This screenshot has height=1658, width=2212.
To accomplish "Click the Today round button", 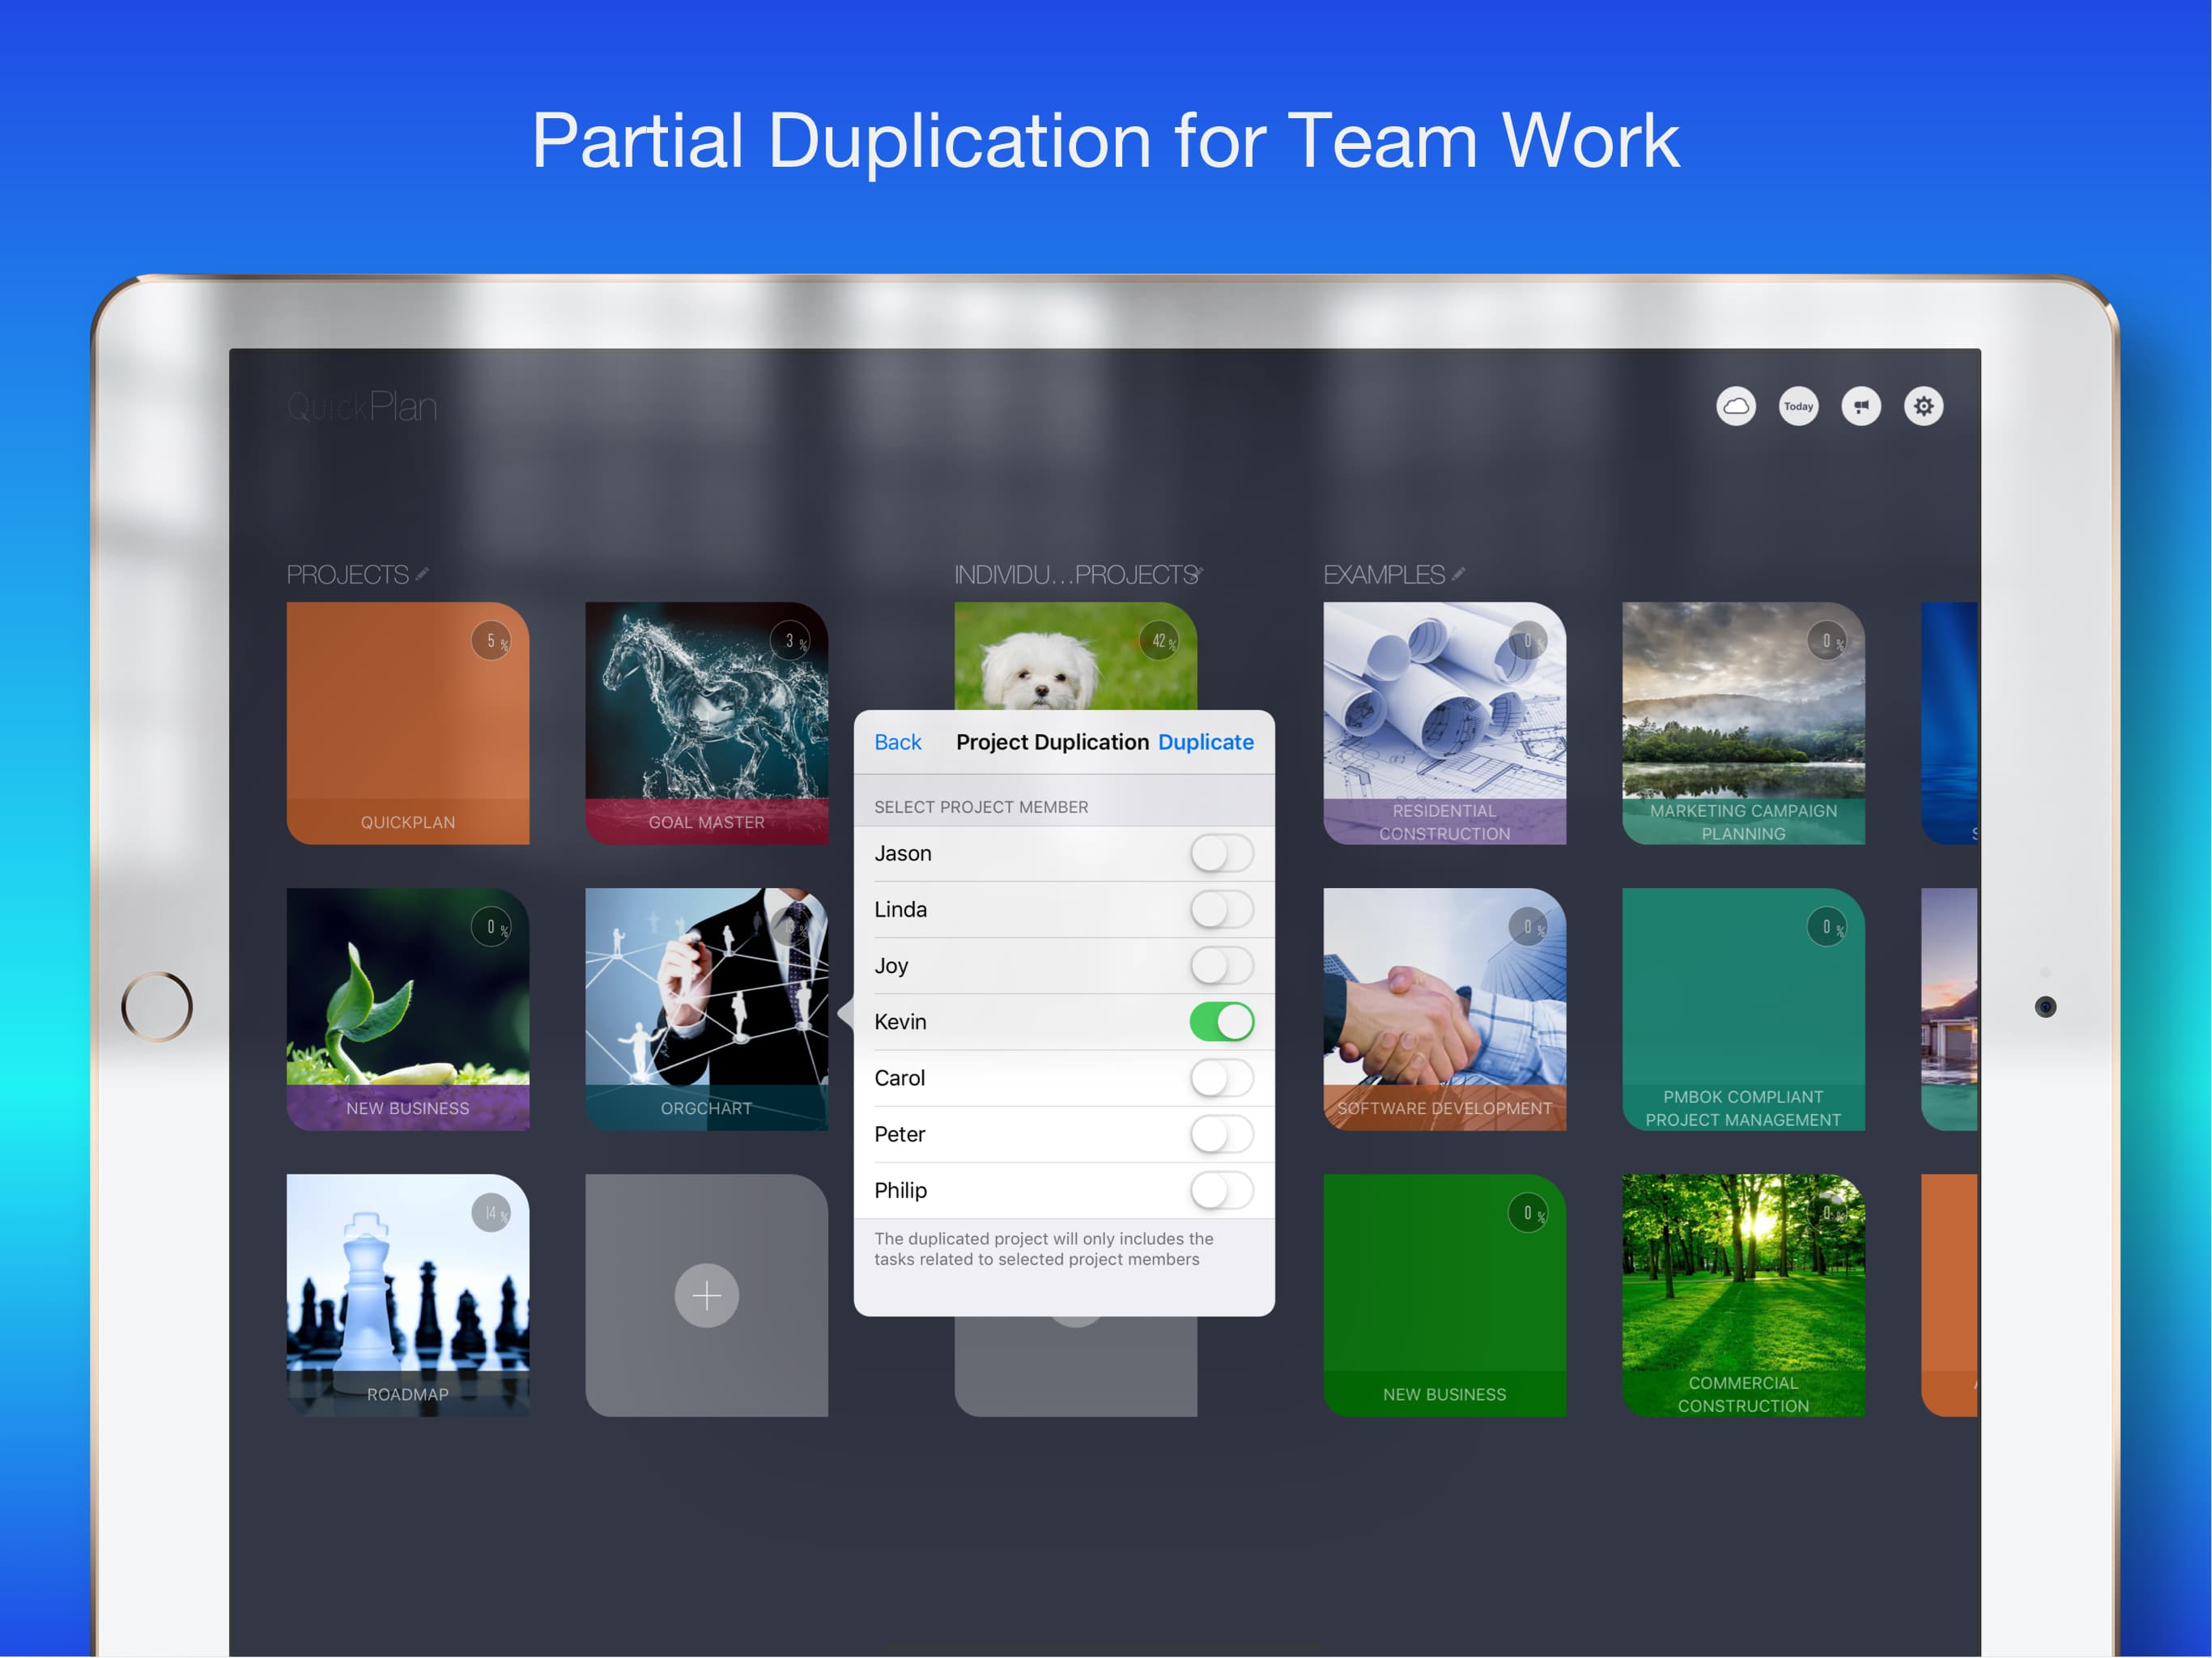I will [x=1798, y=406].
